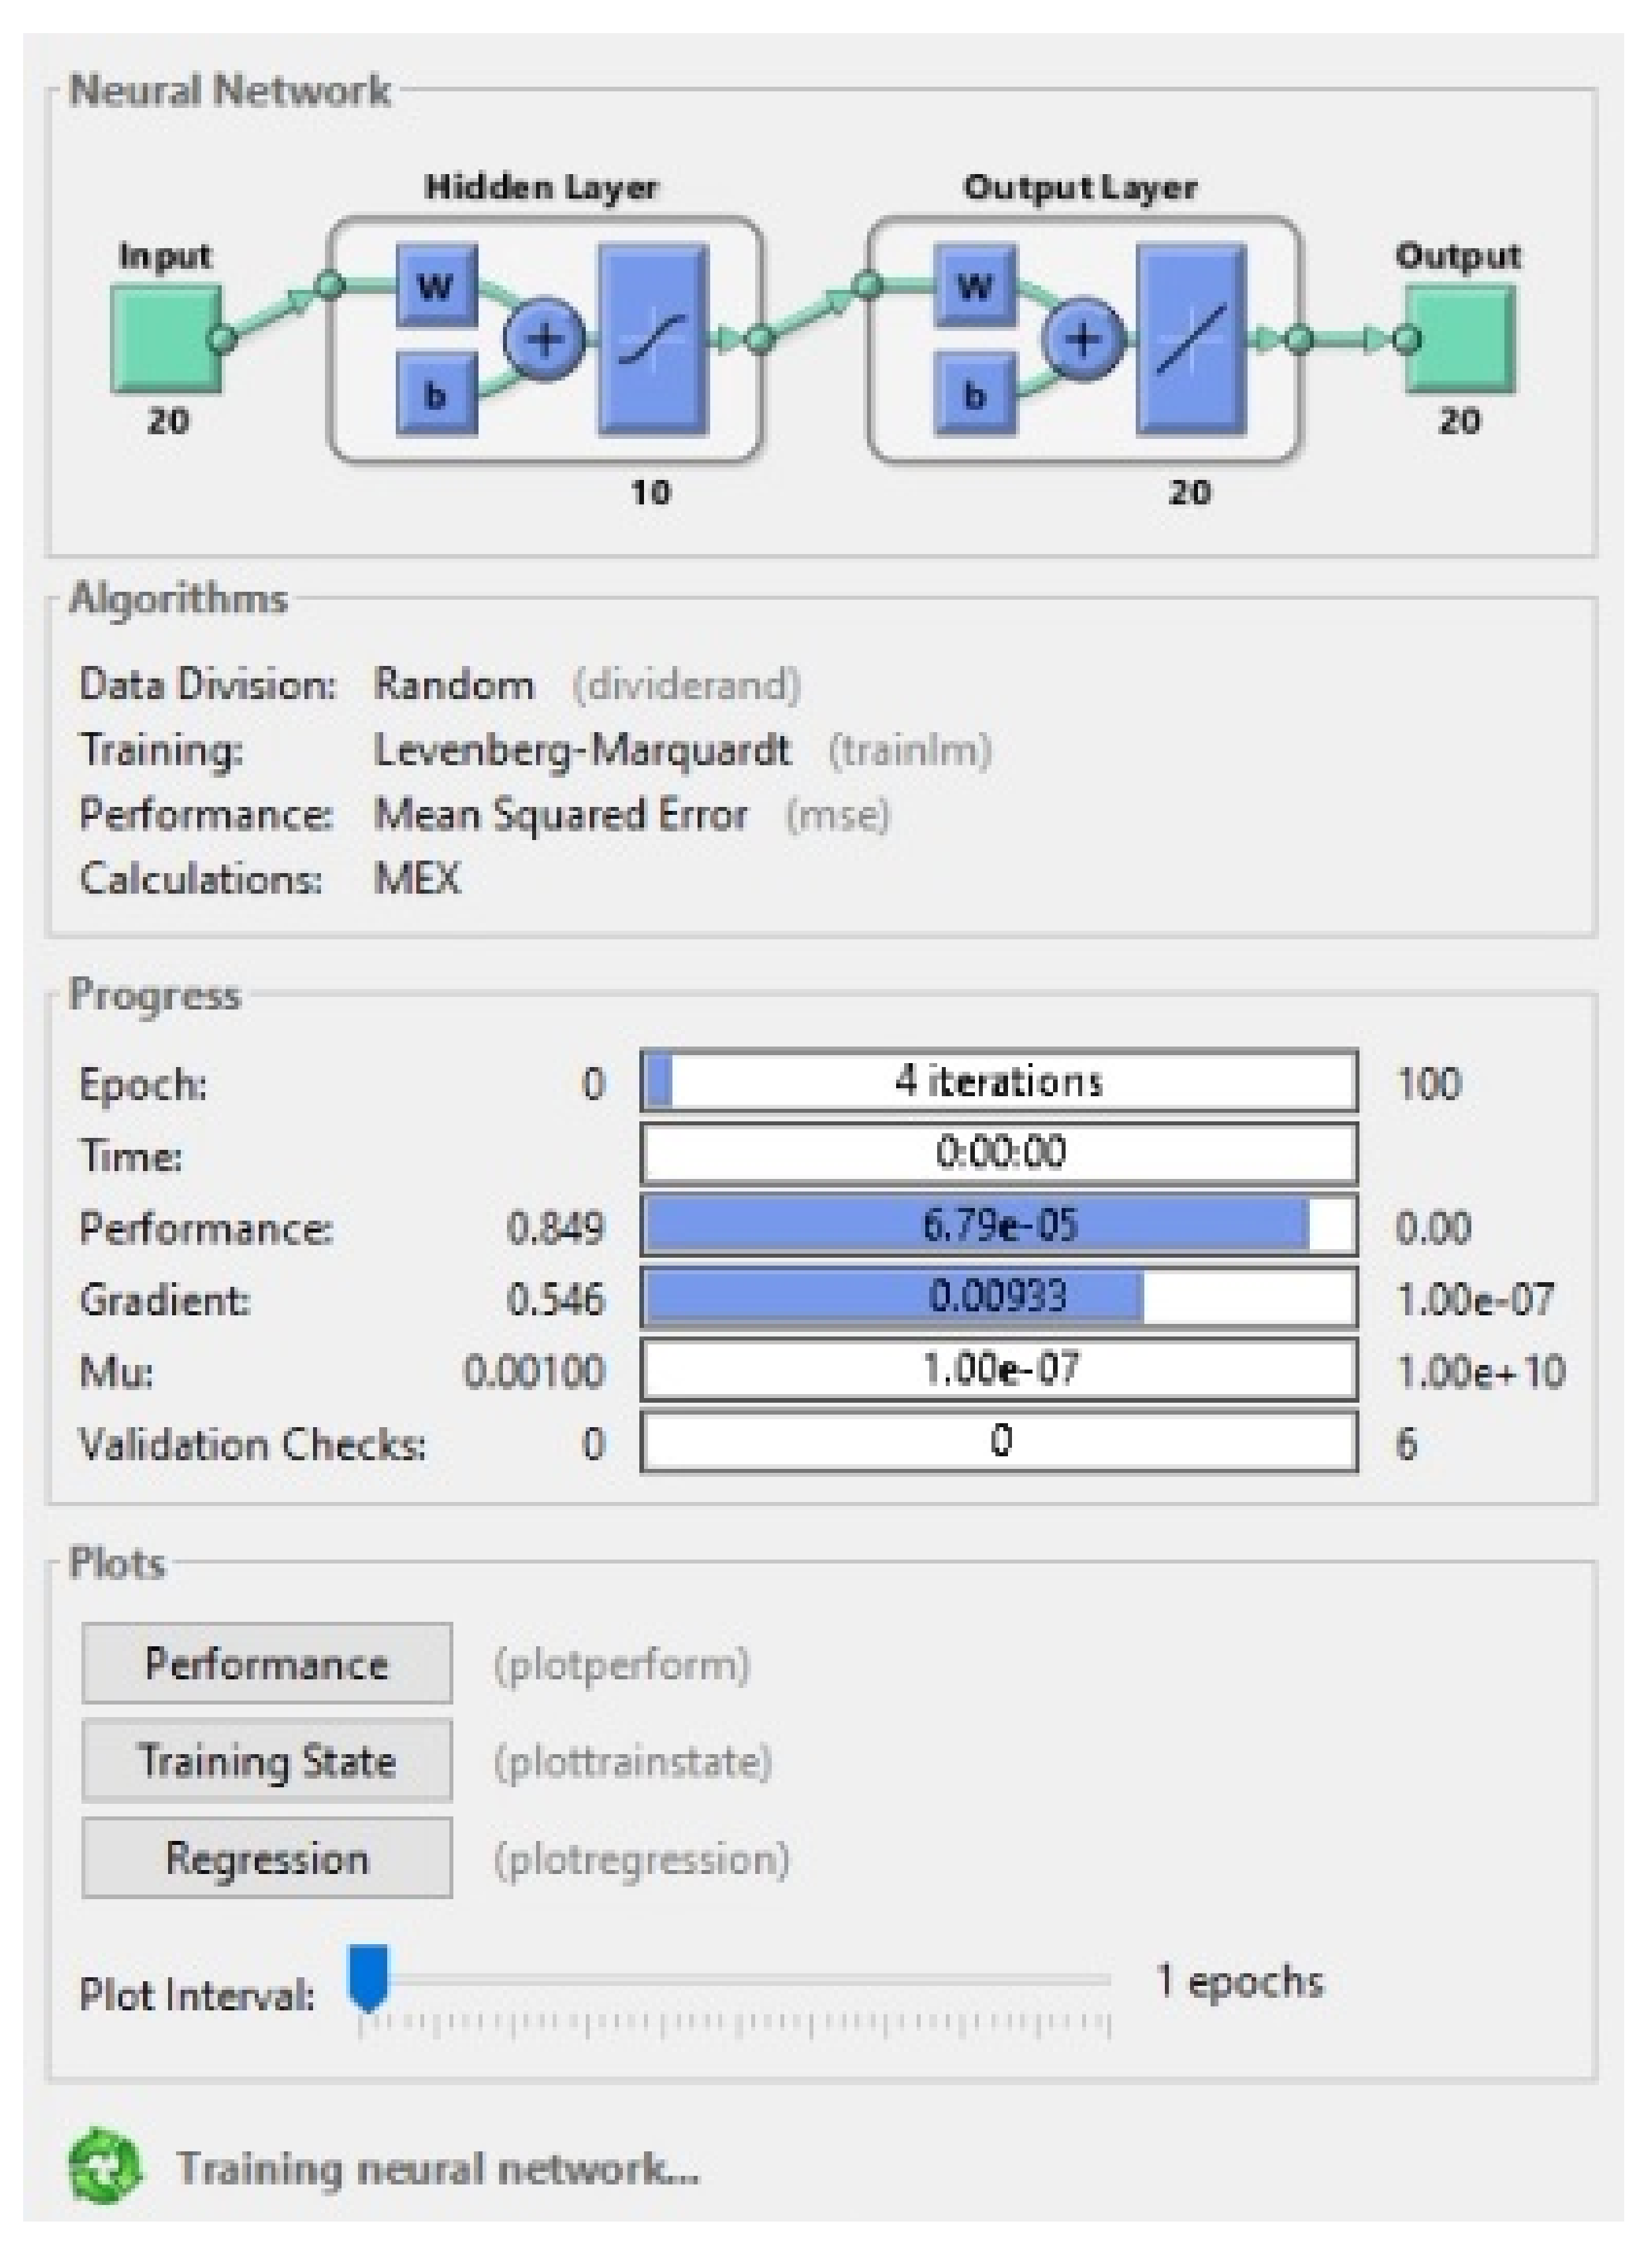Click the green Input block
This screenshot has height=2248, width=1652.
(x=165, y=338)
